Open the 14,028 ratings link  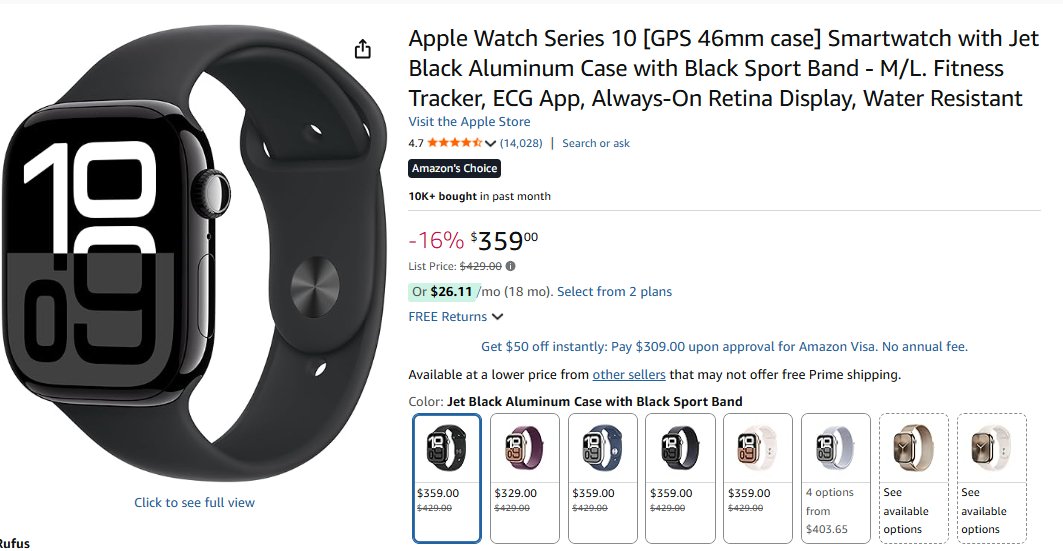point(521,143)
